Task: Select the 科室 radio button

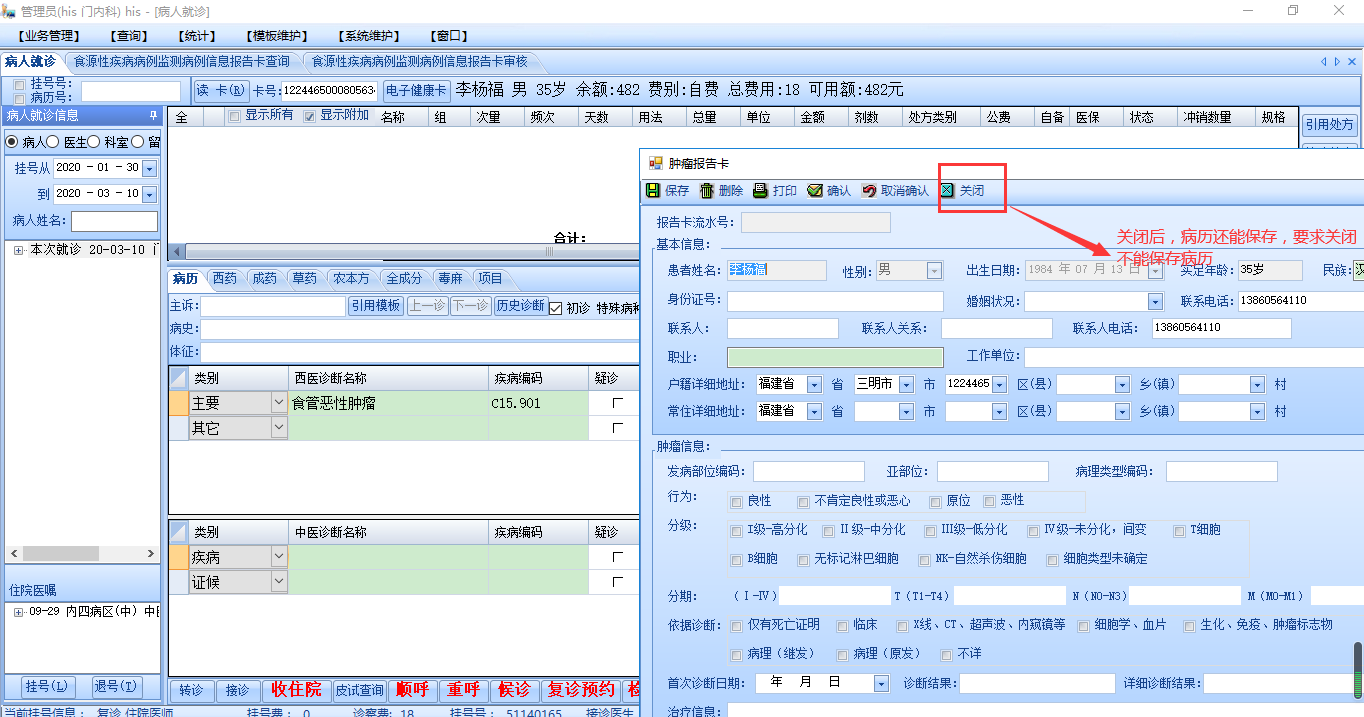Action: tap(94, 142)
